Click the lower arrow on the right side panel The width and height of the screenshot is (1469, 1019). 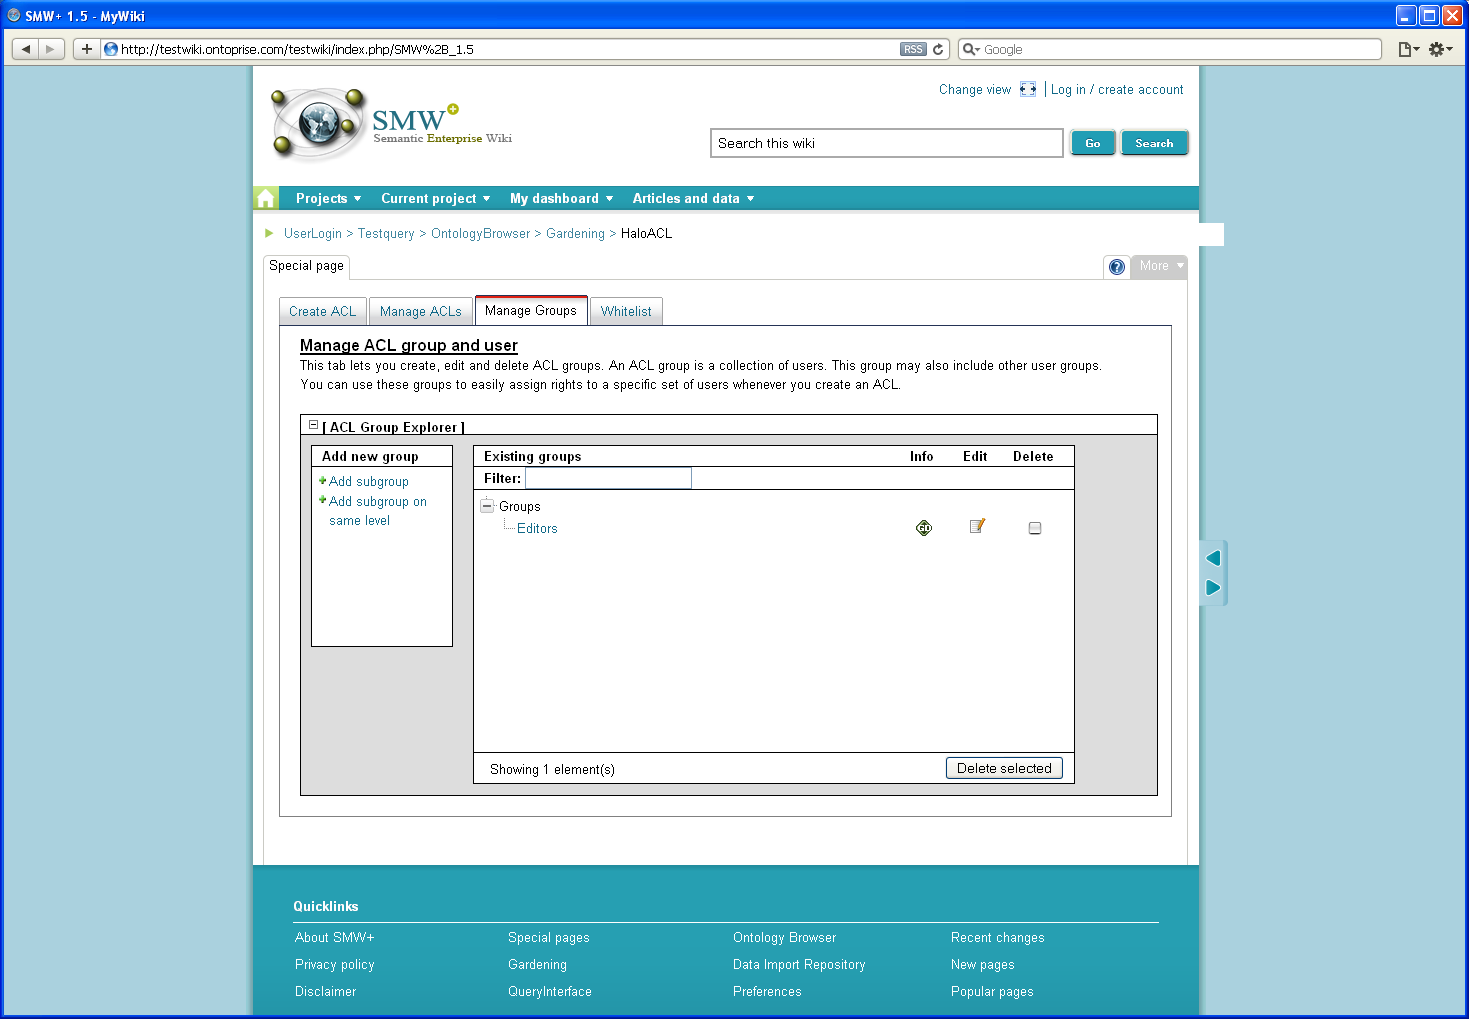coord(1213,587)
